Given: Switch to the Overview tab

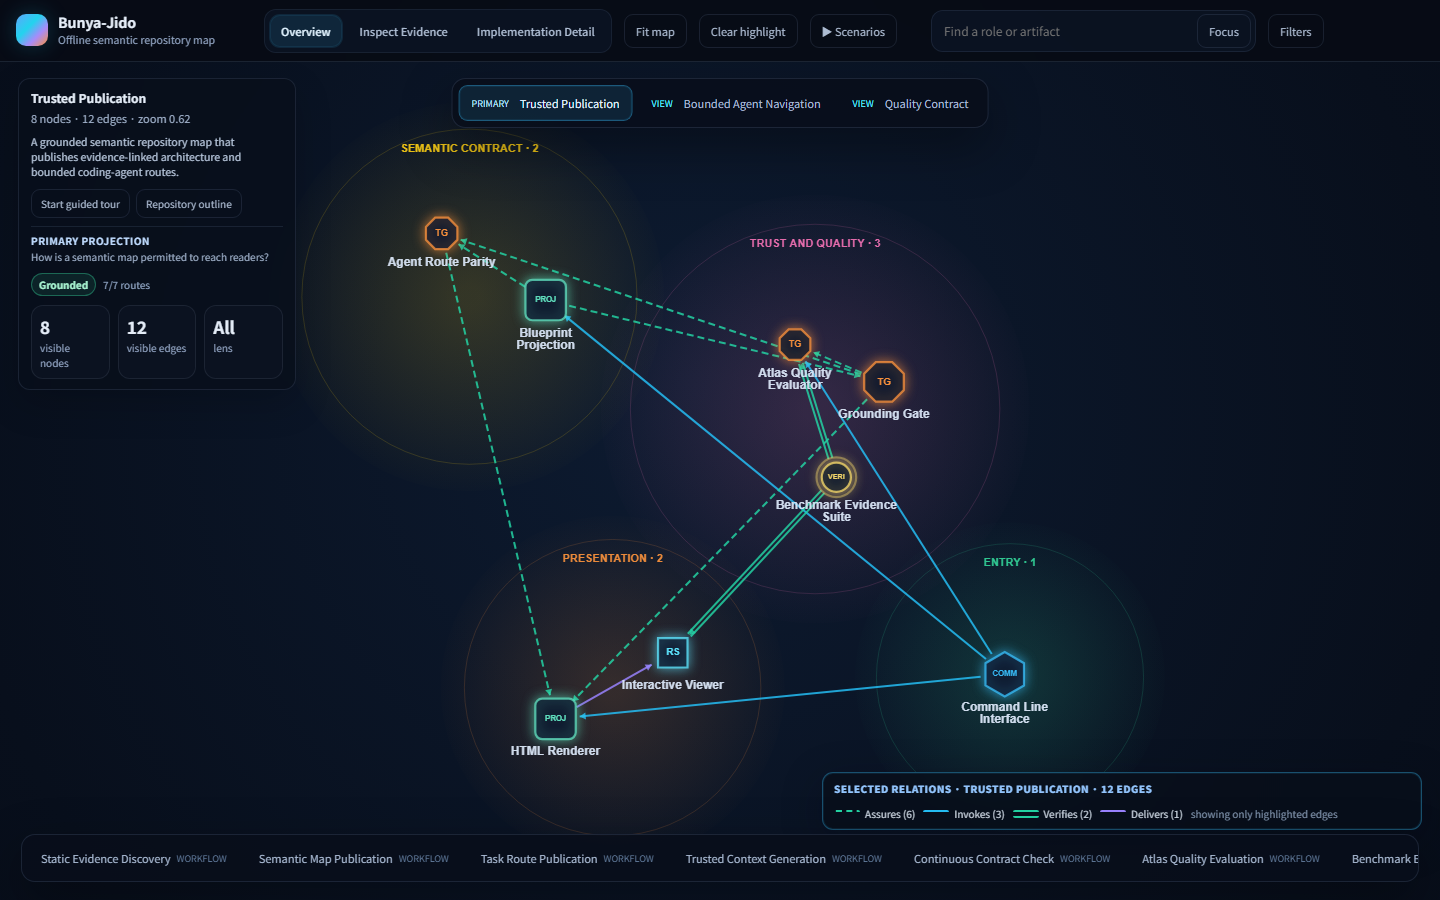Looking at the screenshot, I should (306, 32).
